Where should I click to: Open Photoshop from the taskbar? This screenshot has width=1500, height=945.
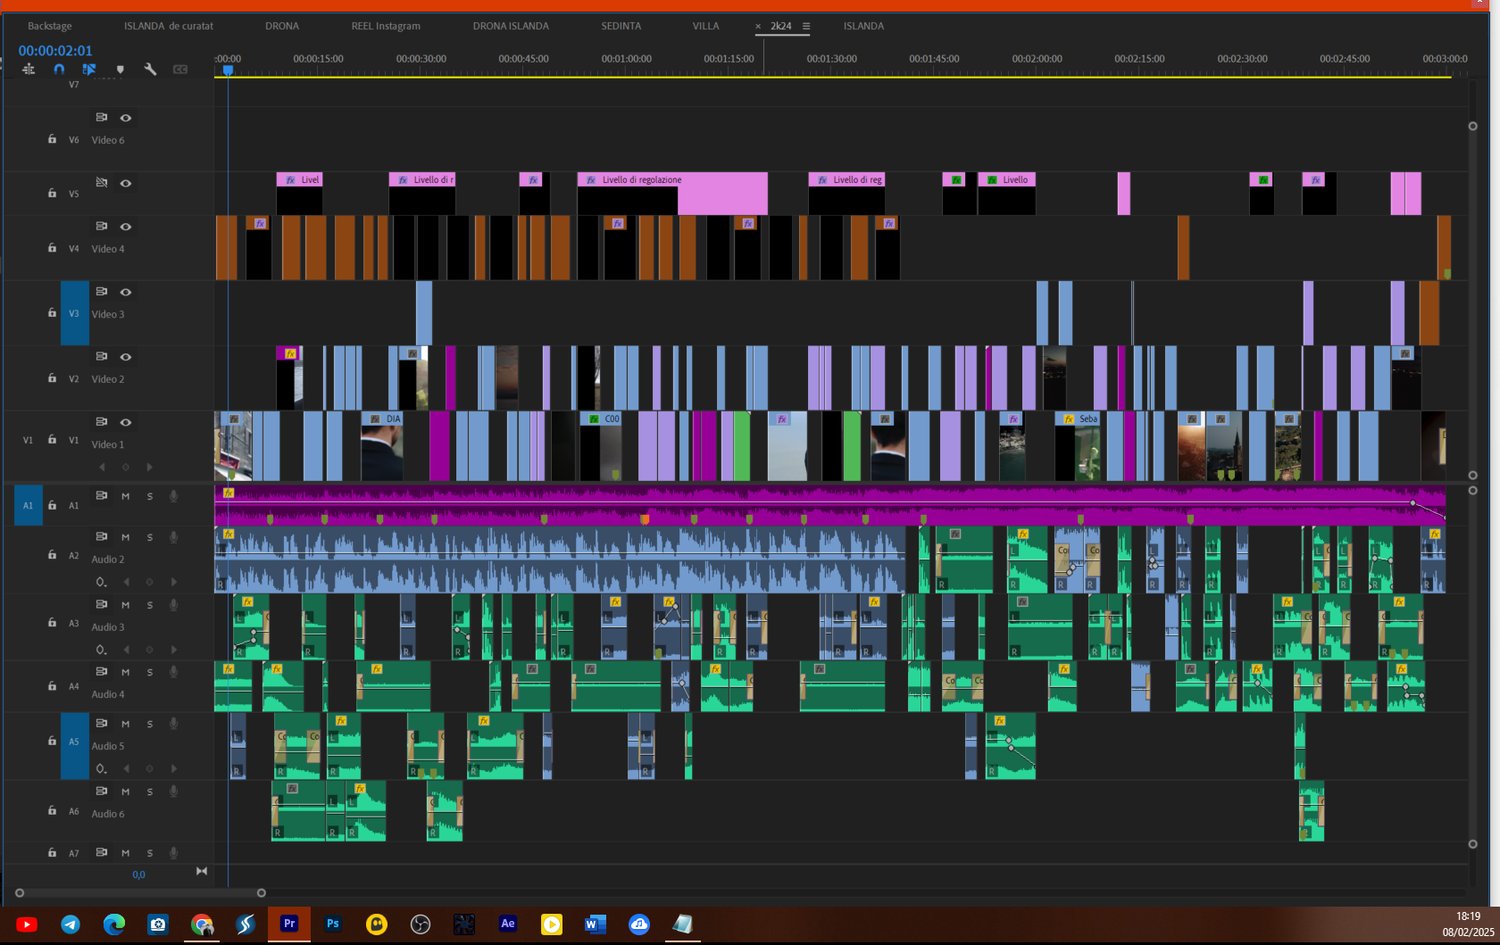point(333,924)
